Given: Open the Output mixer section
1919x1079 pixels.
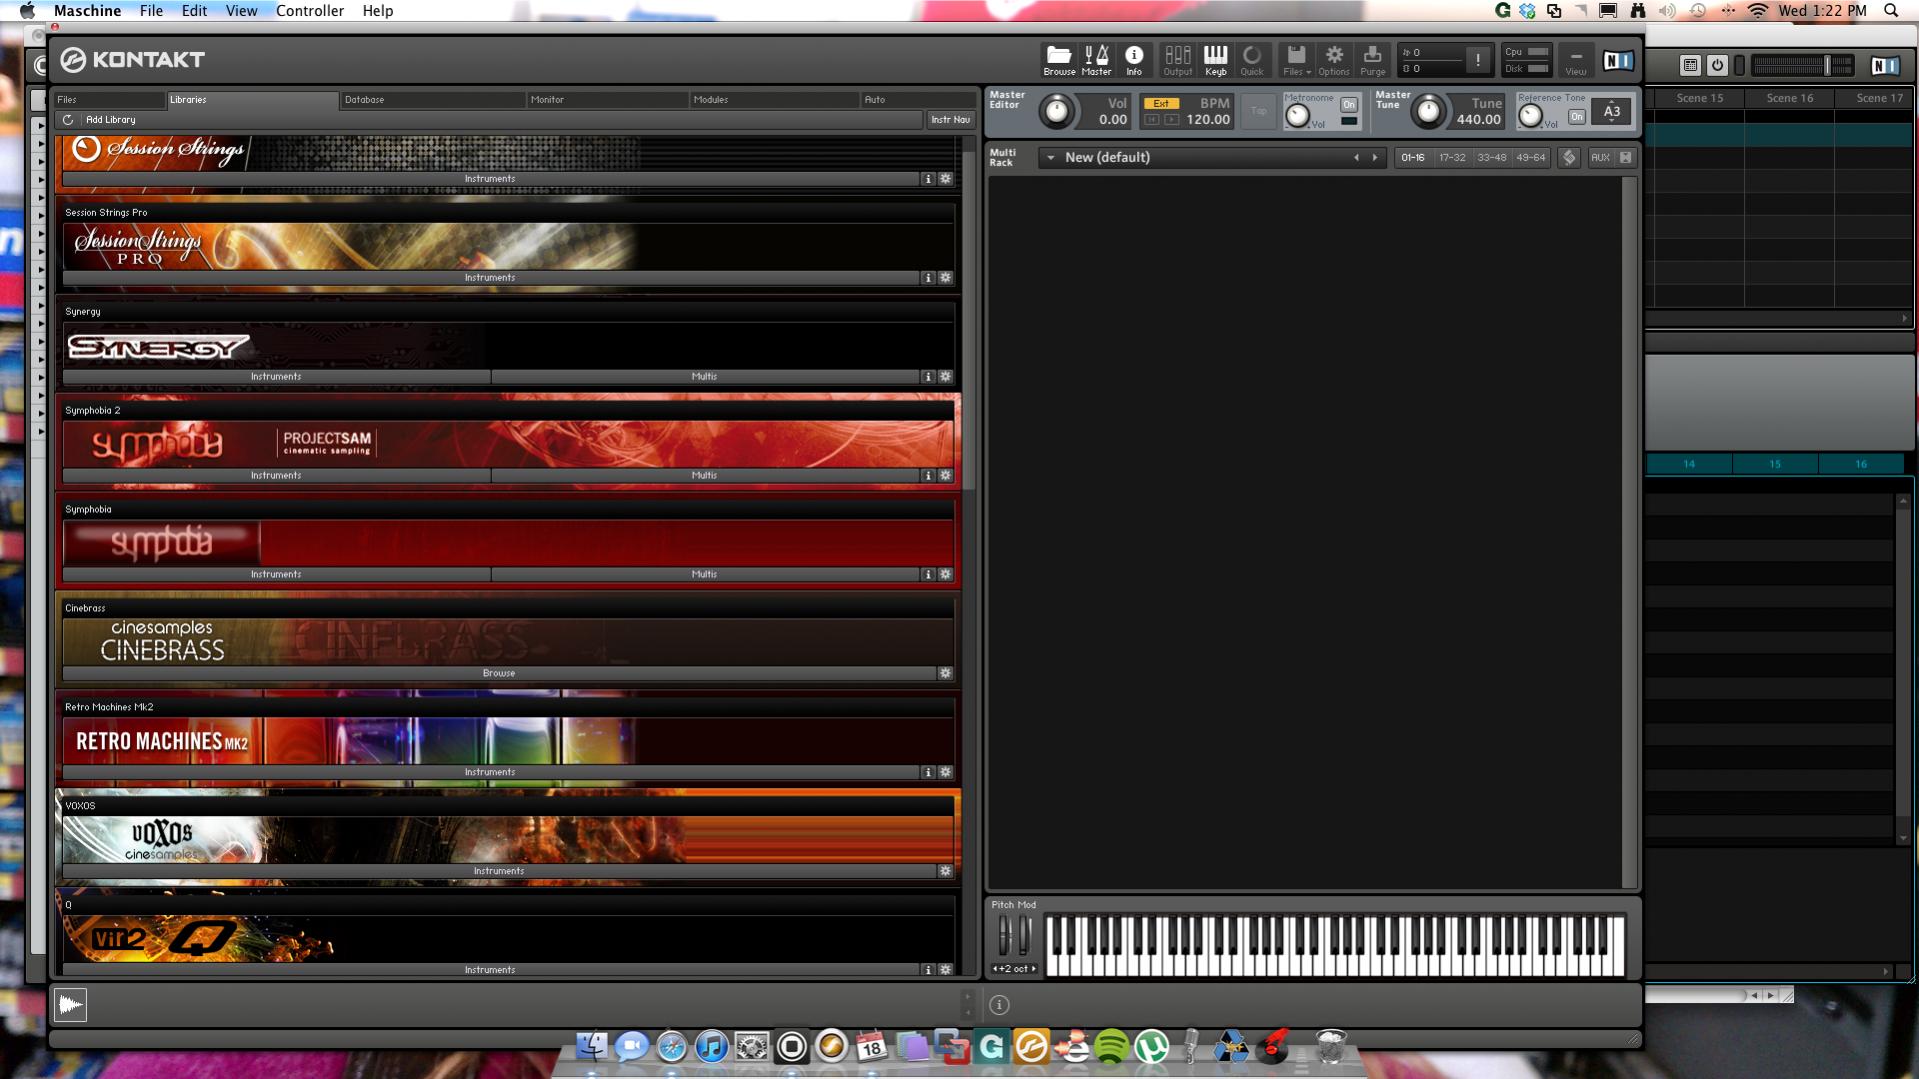Looking at the screenshot, I should click(x=1178, y=60).
